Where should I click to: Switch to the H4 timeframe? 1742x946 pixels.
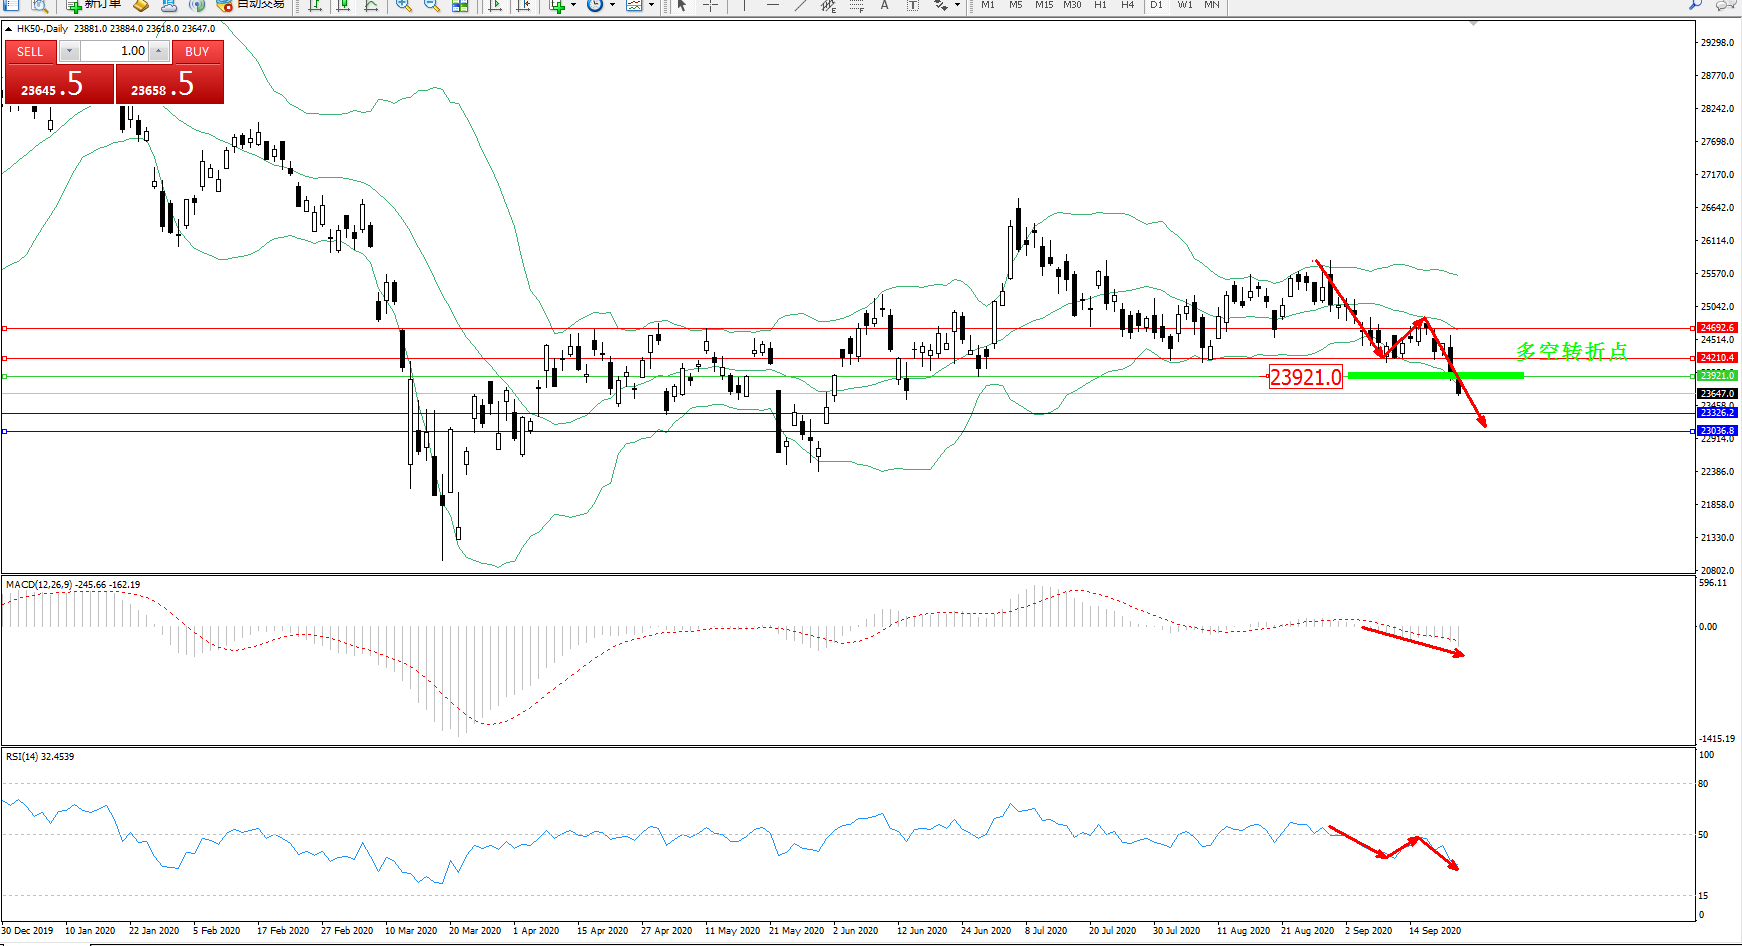1127,5
